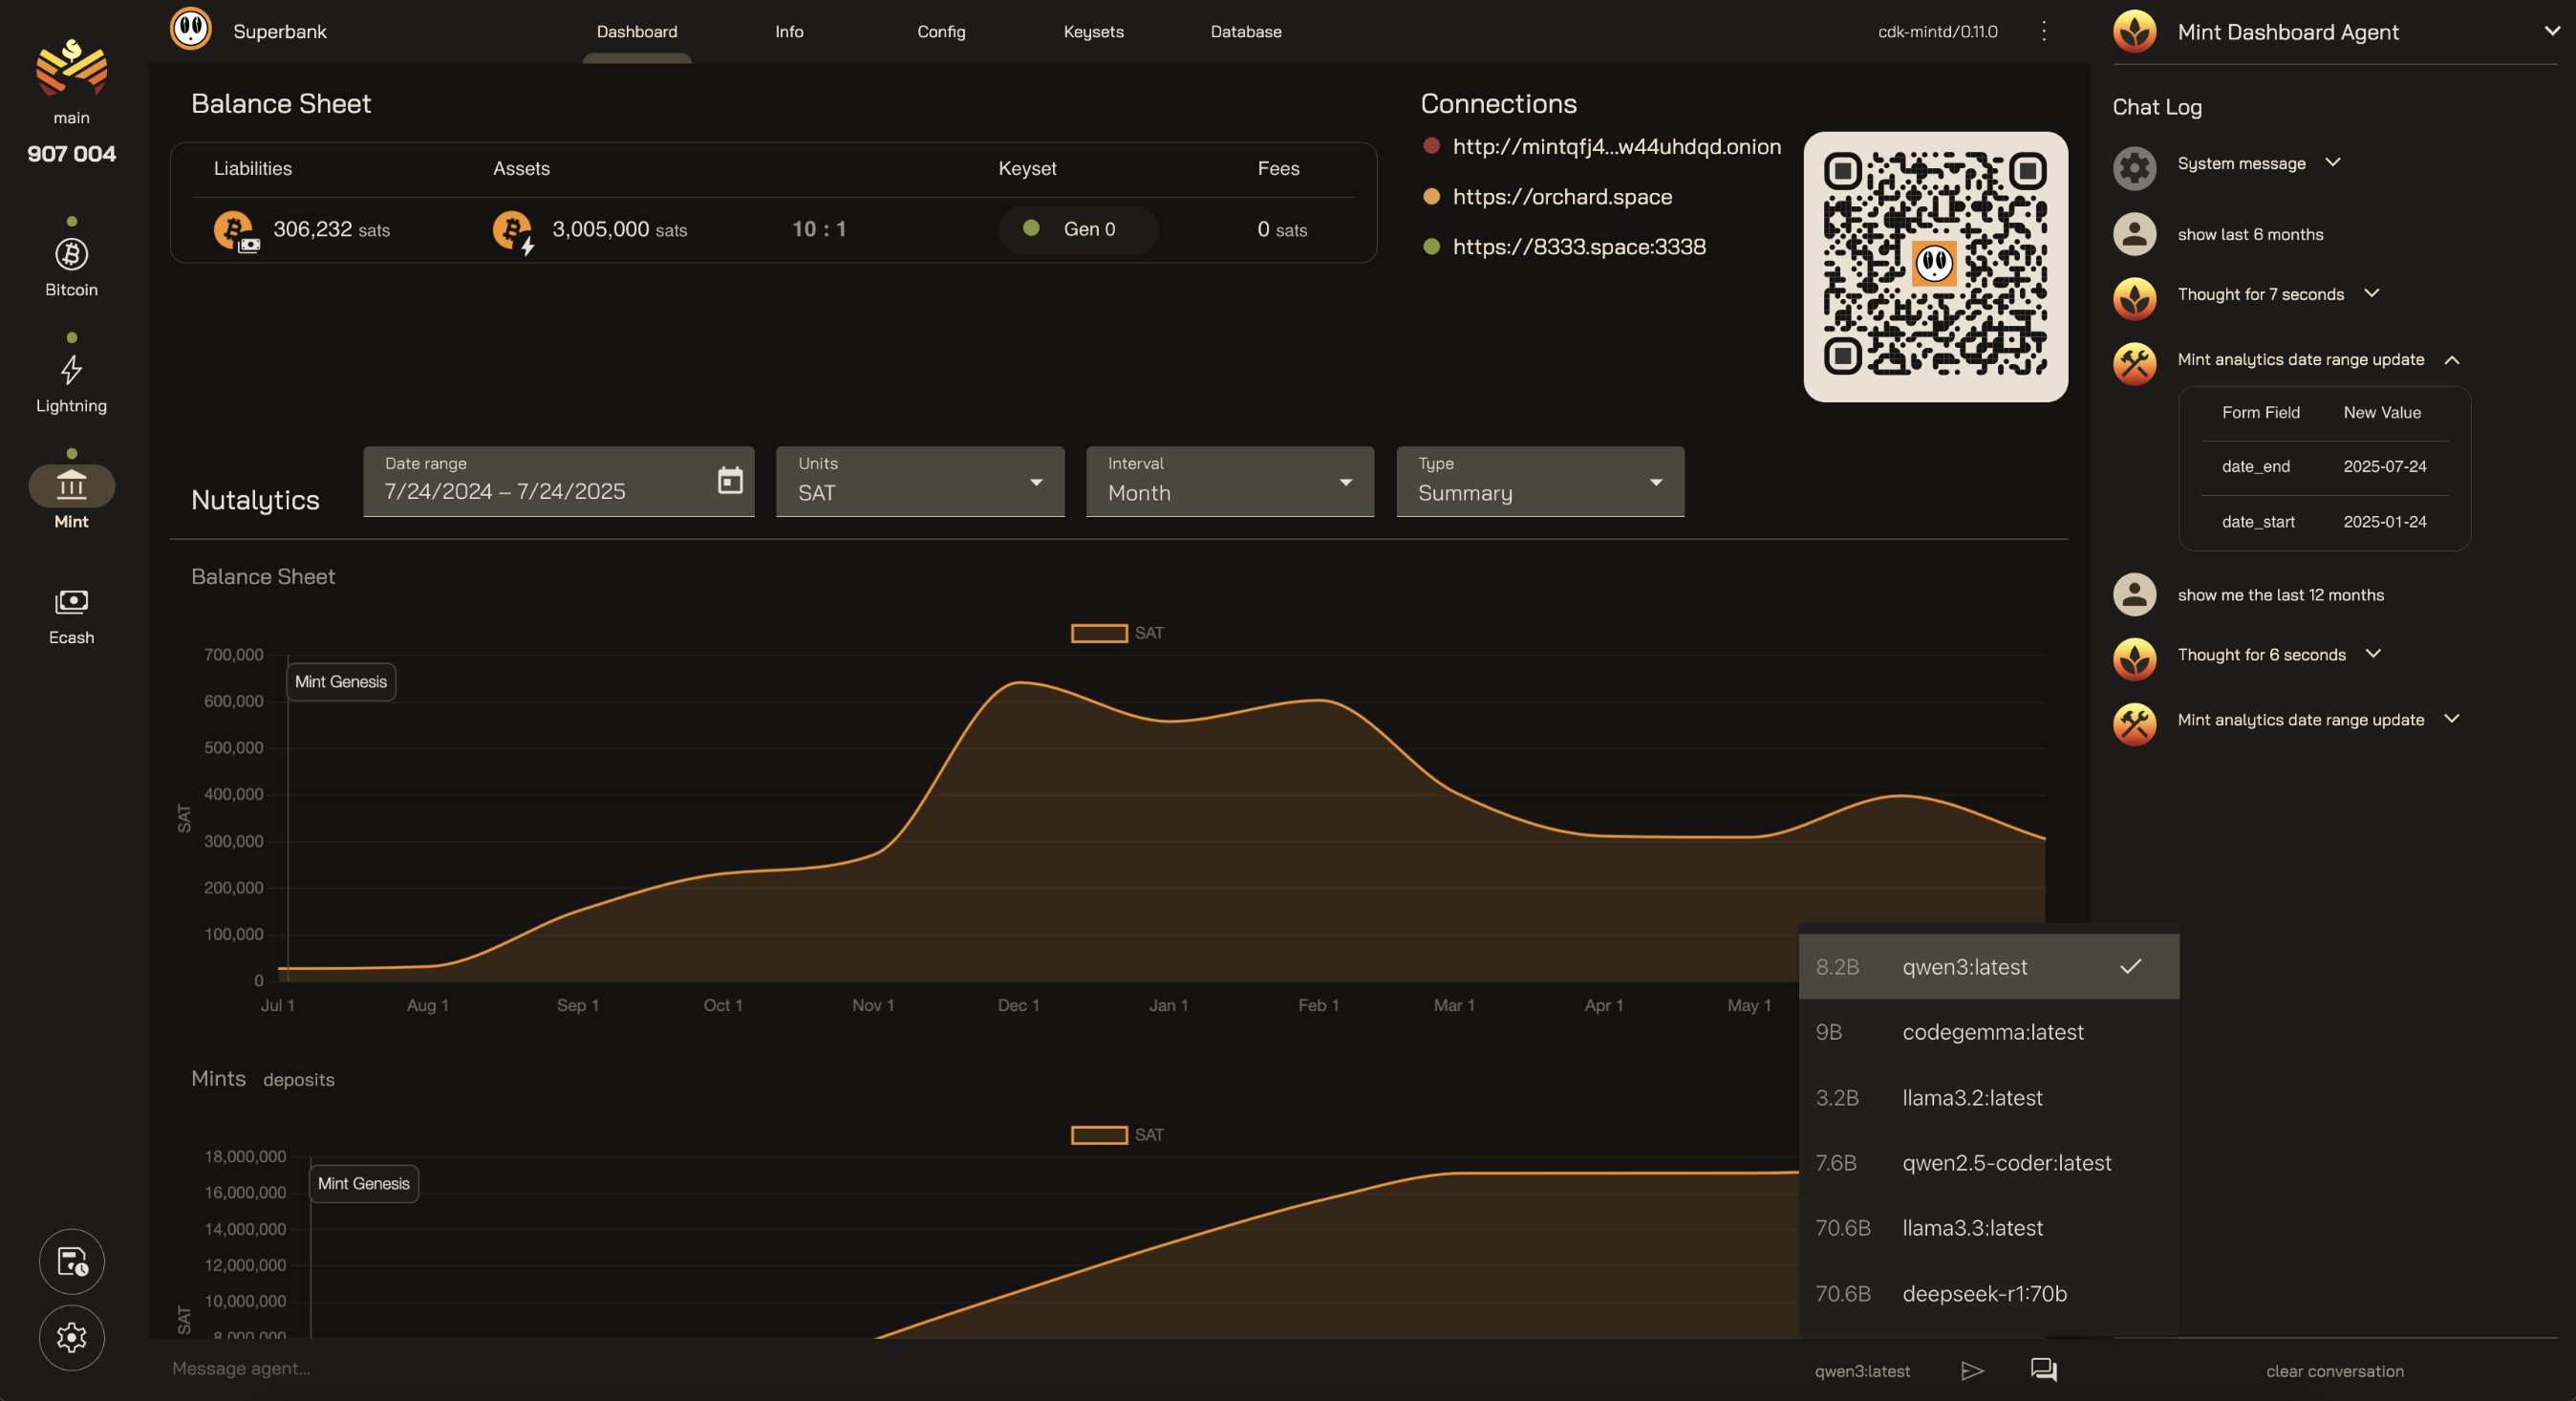Switch to the Keysets tab
2576x1401 pixels.
click(1093, 32)
